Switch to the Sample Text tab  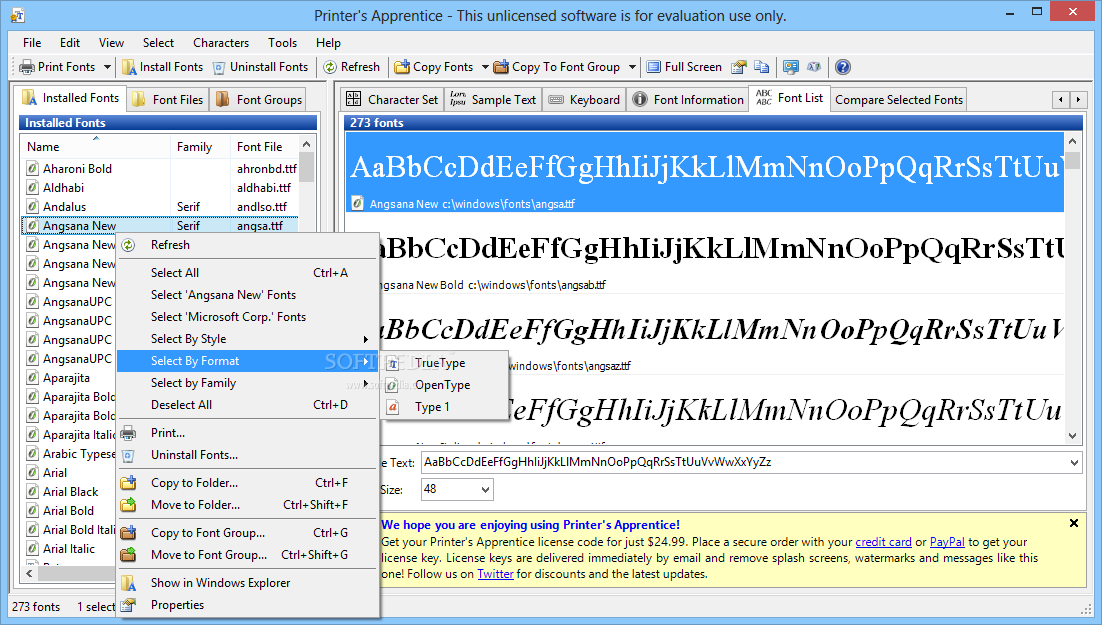tap(493, 100)
